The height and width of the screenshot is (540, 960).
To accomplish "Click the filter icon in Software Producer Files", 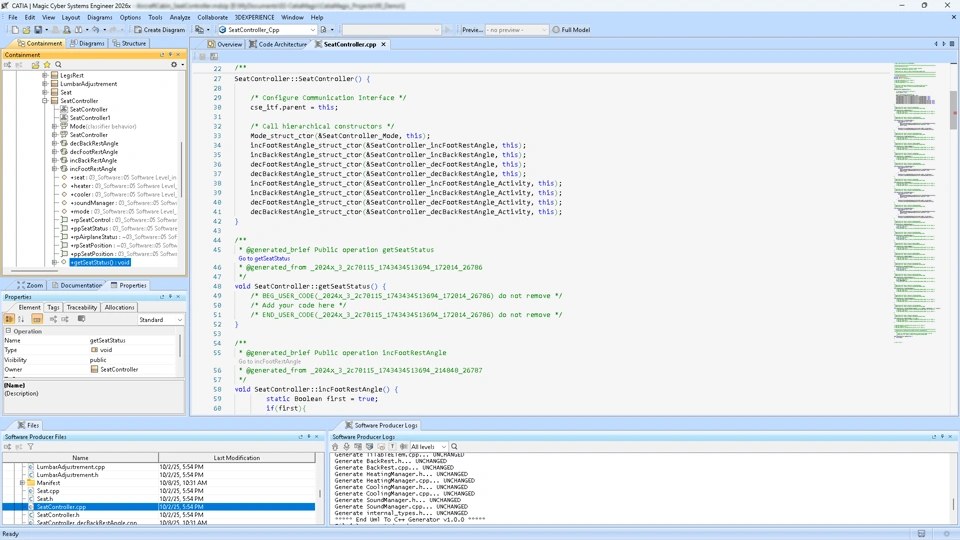I will pos(30,447).
